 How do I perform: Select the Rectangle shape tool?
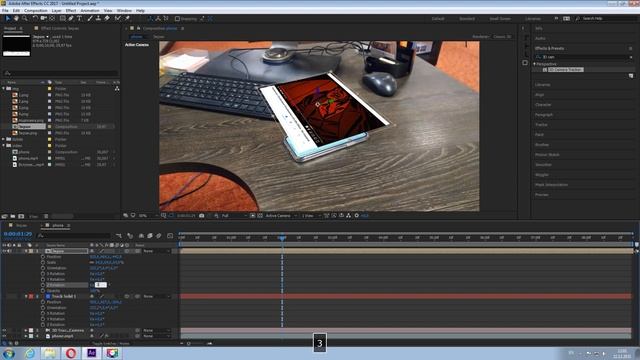click(62, 18)
